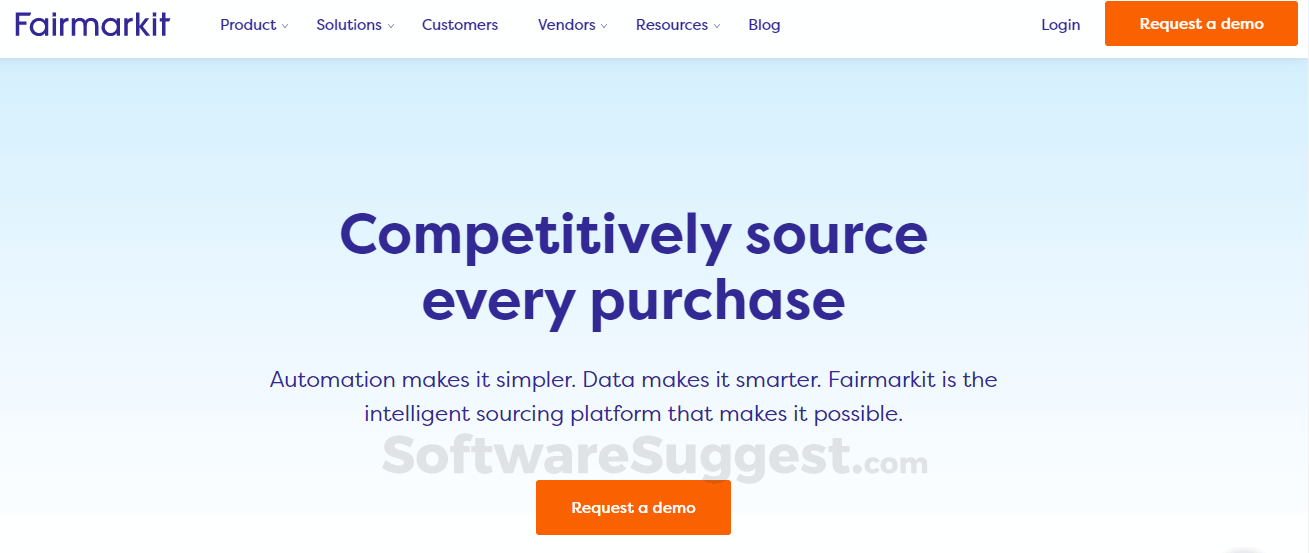Open the Product menu item
Screen dimensions: 1309x553
coord(248,25)
